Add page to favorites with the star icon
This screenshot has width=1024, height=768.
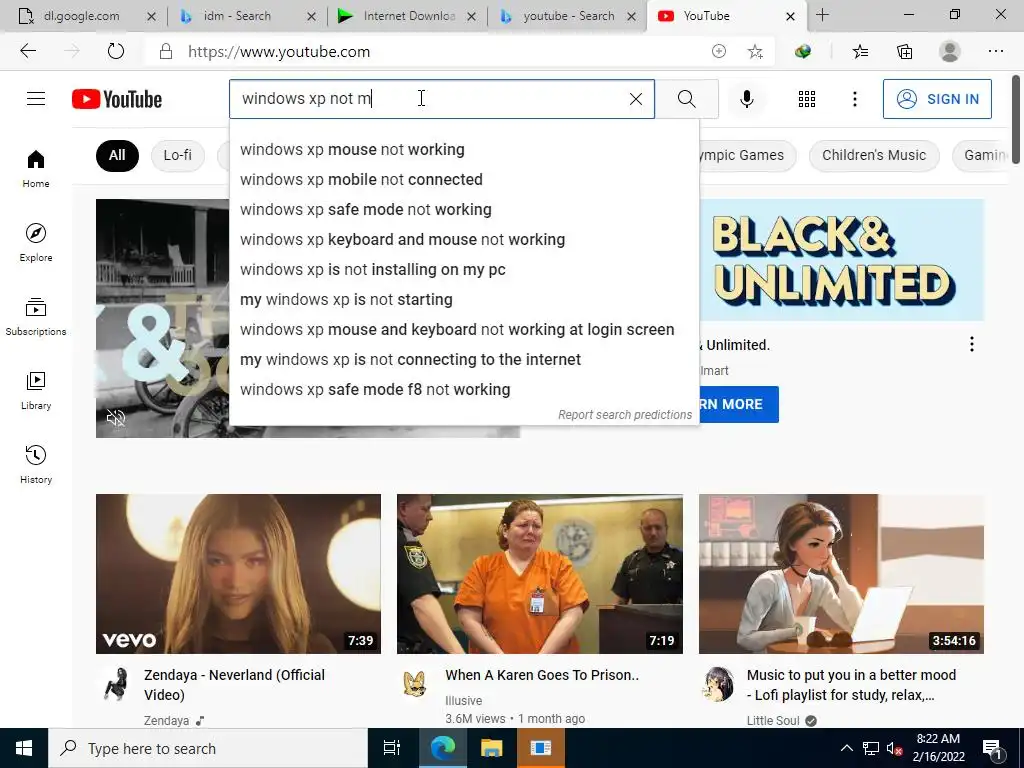click(755, 52)
